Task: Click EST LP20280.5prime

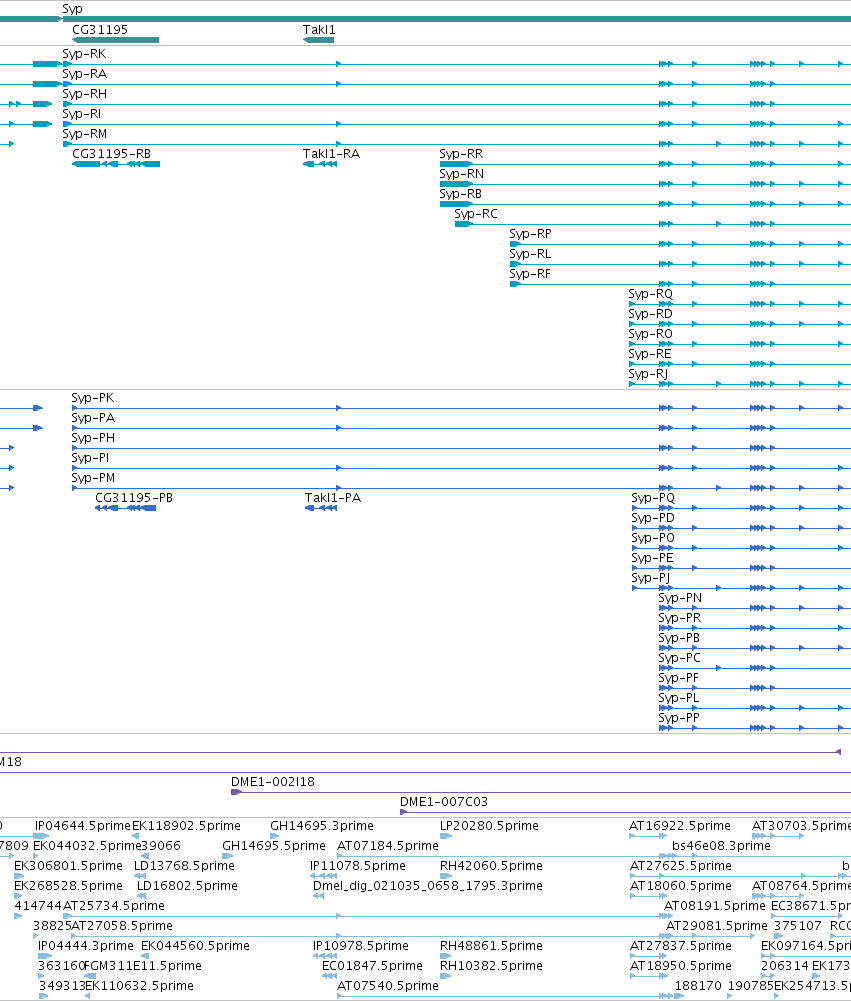Action: [x=489, y=825]
